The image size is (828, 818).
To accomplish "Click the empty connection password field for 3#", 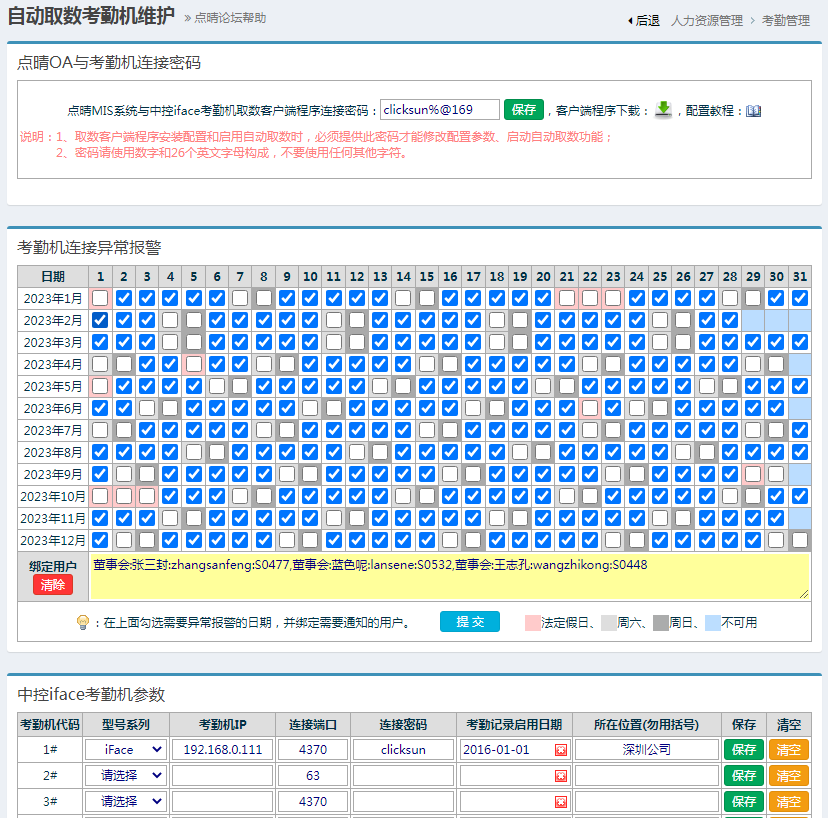I will (403, 802).
